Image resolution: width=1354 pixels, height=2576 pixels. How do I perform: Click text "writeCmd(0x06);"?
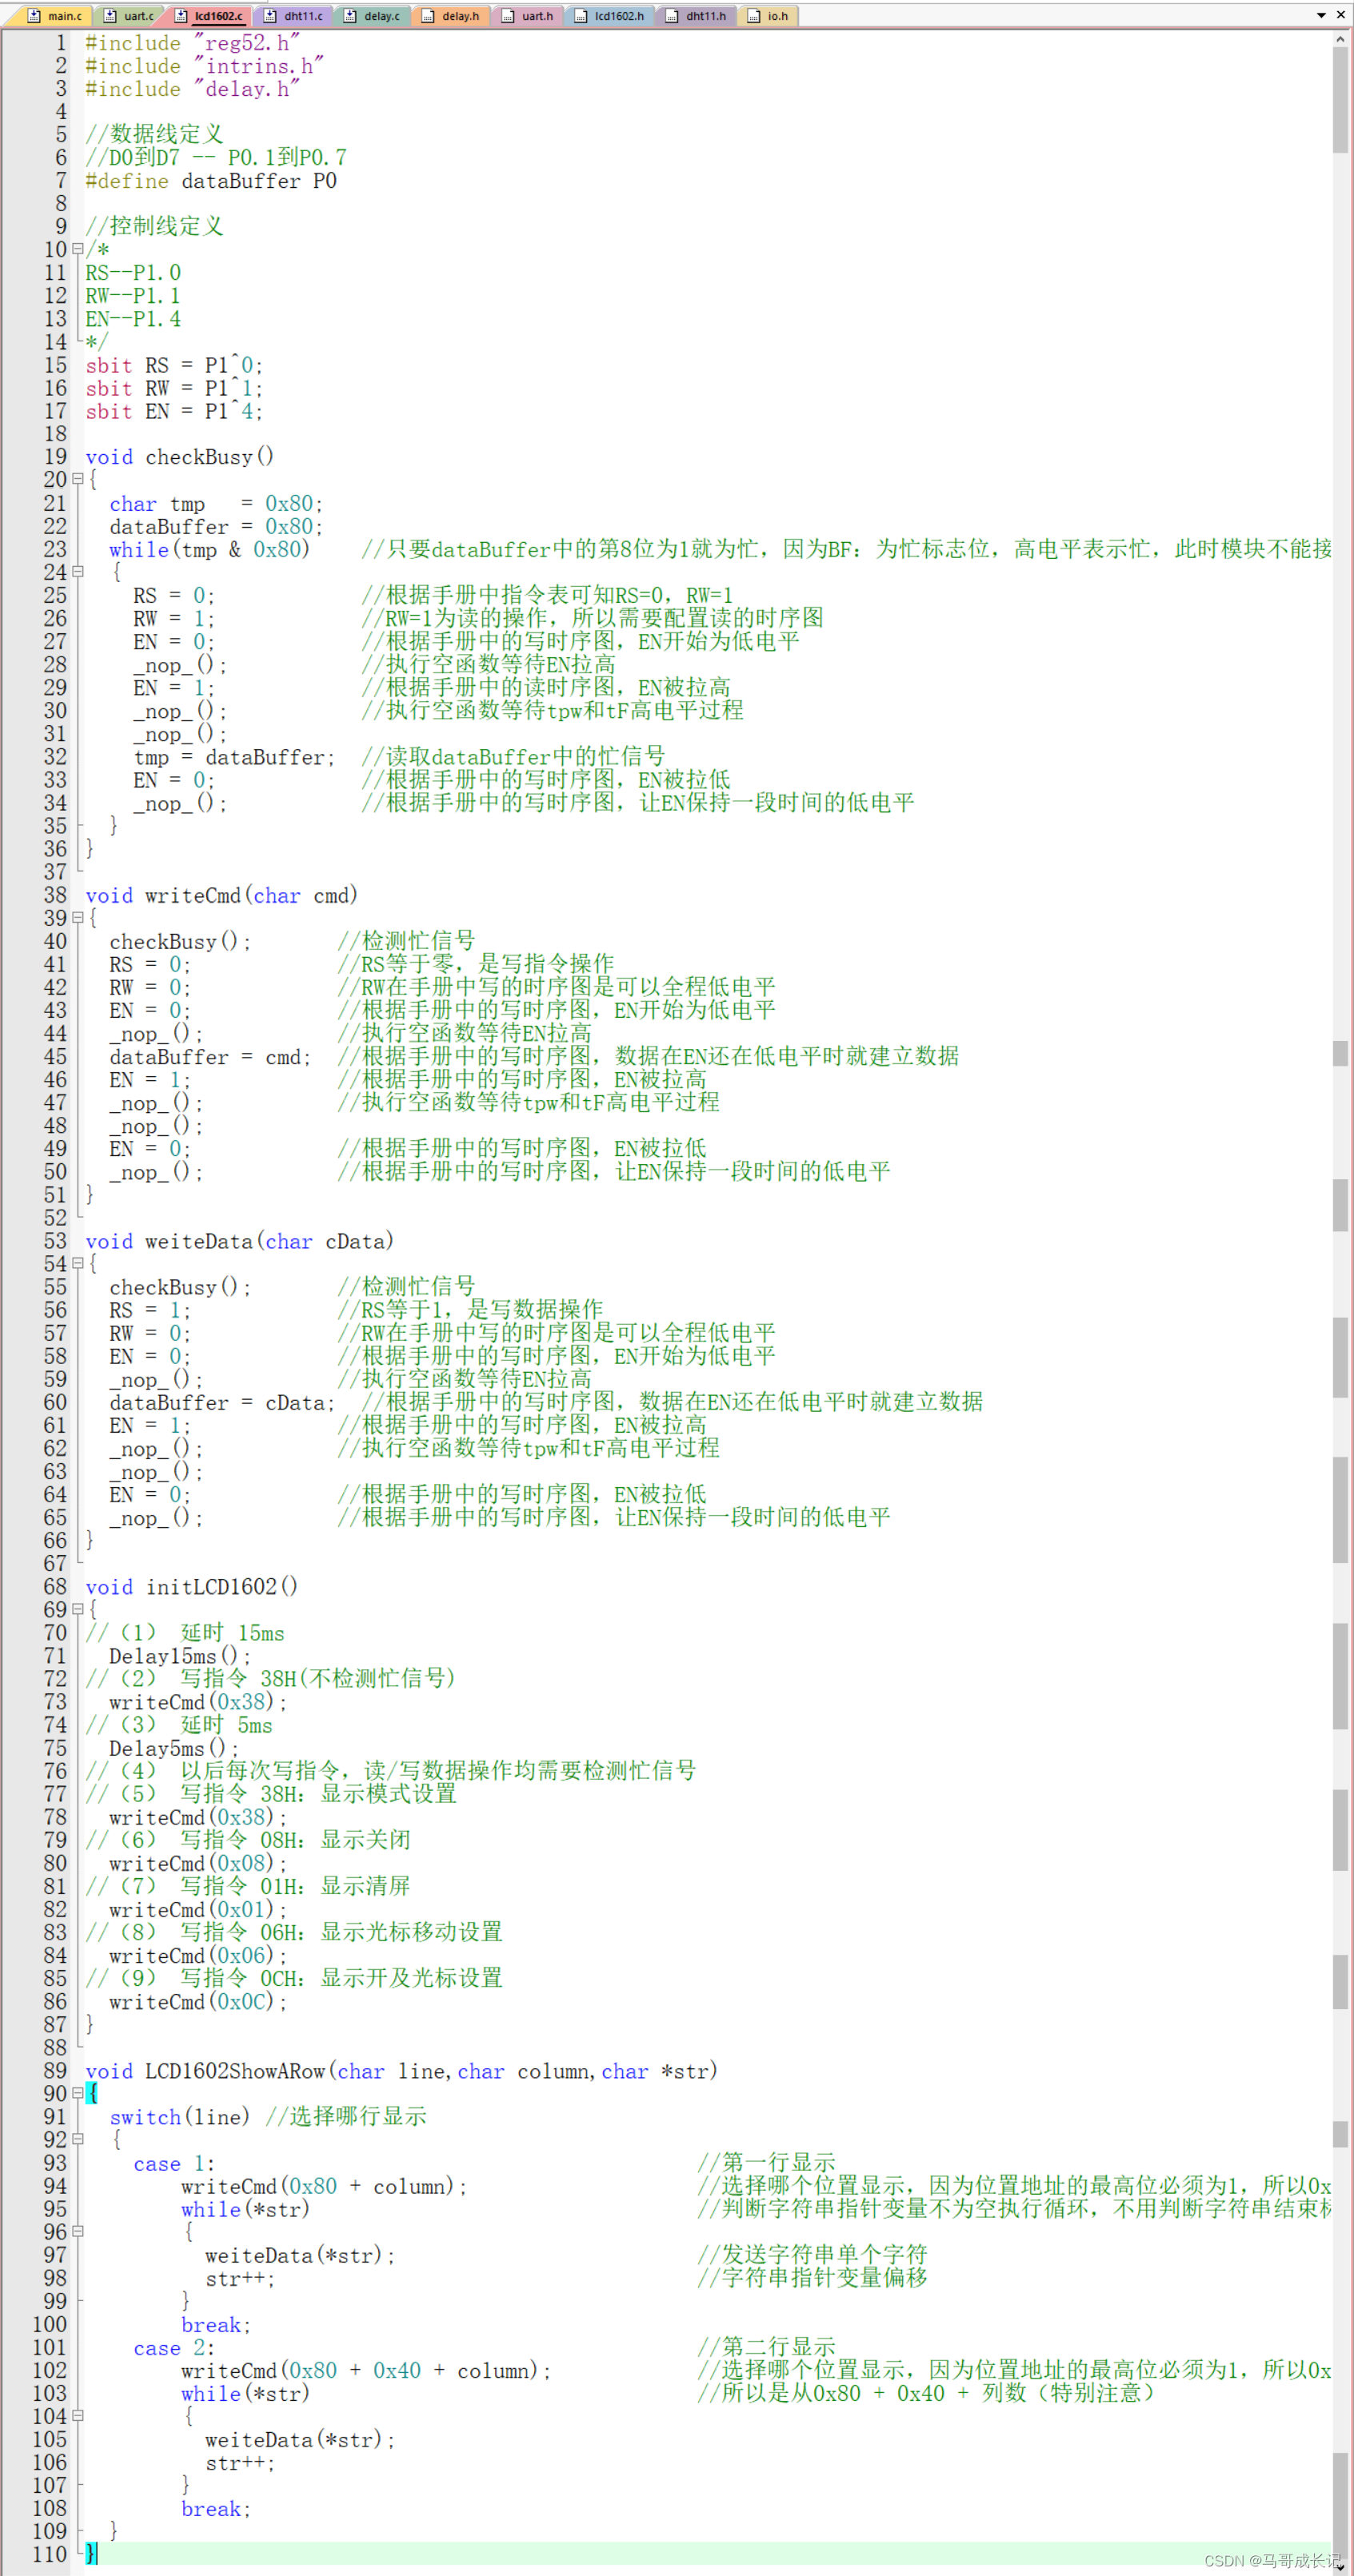[x=198, y=1955]
